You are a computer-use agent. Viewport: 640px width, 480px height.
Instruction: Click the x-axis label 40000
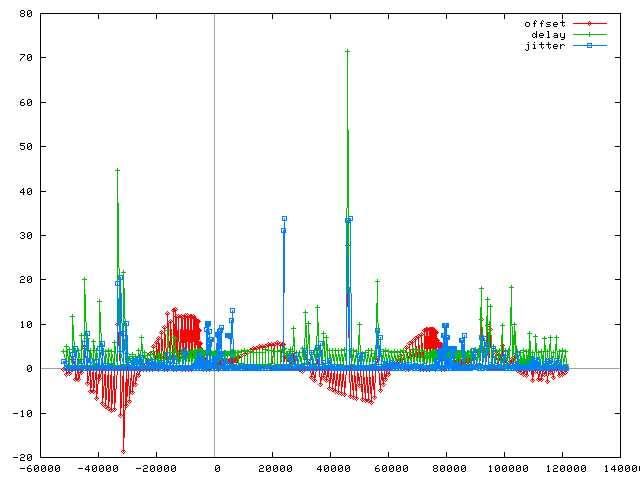[333, 469]
